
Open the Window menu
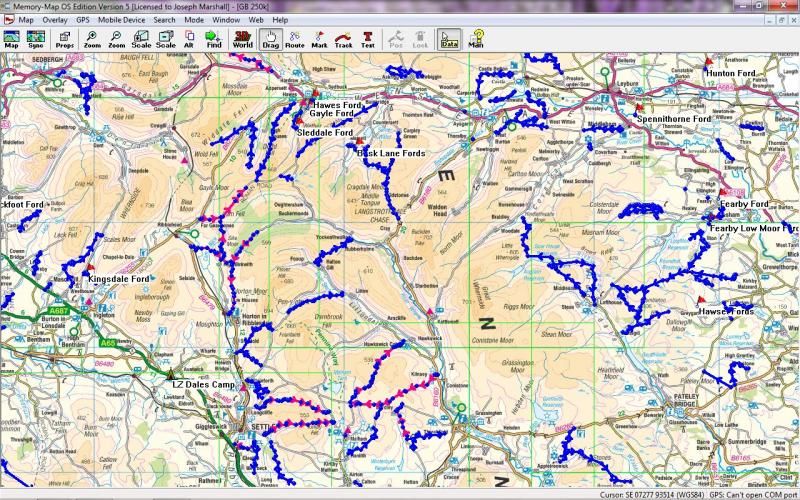pos(226,20)
